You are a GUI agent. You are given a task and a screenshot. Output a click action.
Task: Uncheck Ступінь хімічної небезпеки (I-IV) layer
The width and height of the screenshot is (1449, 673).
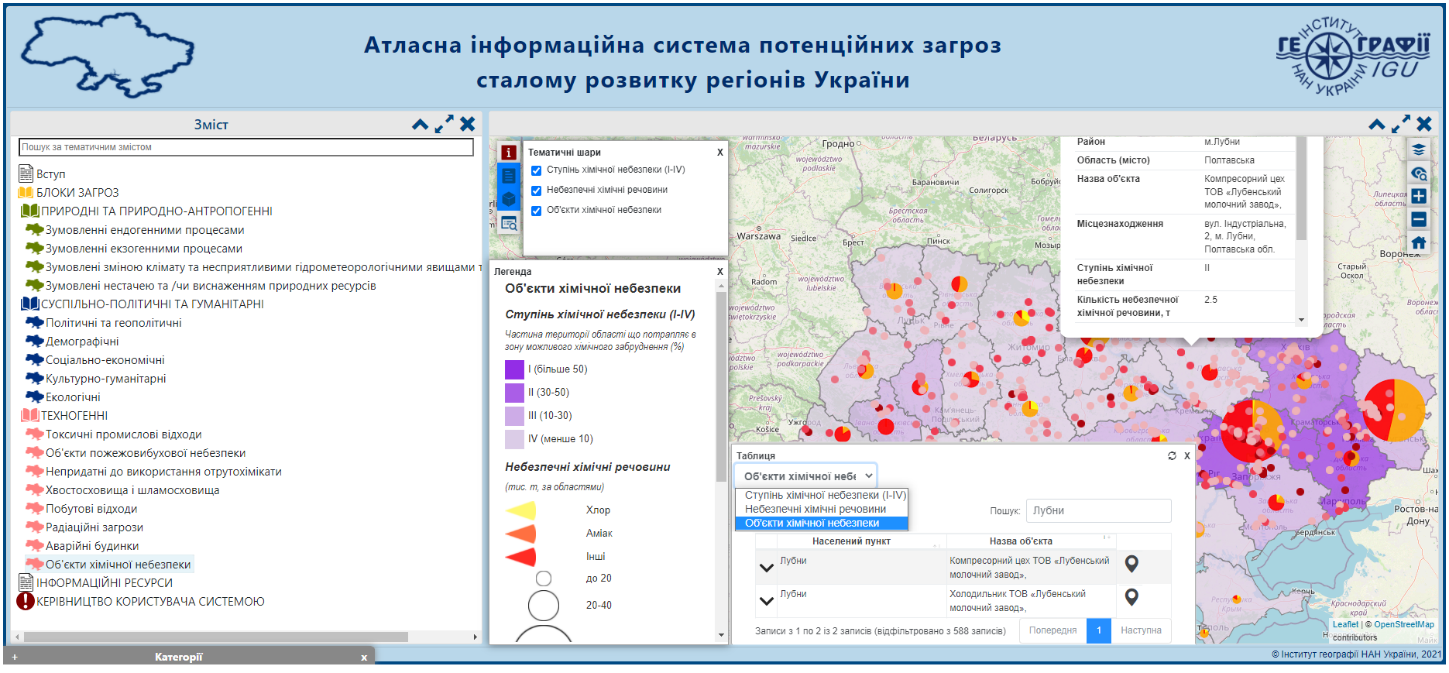pos(537,170)
